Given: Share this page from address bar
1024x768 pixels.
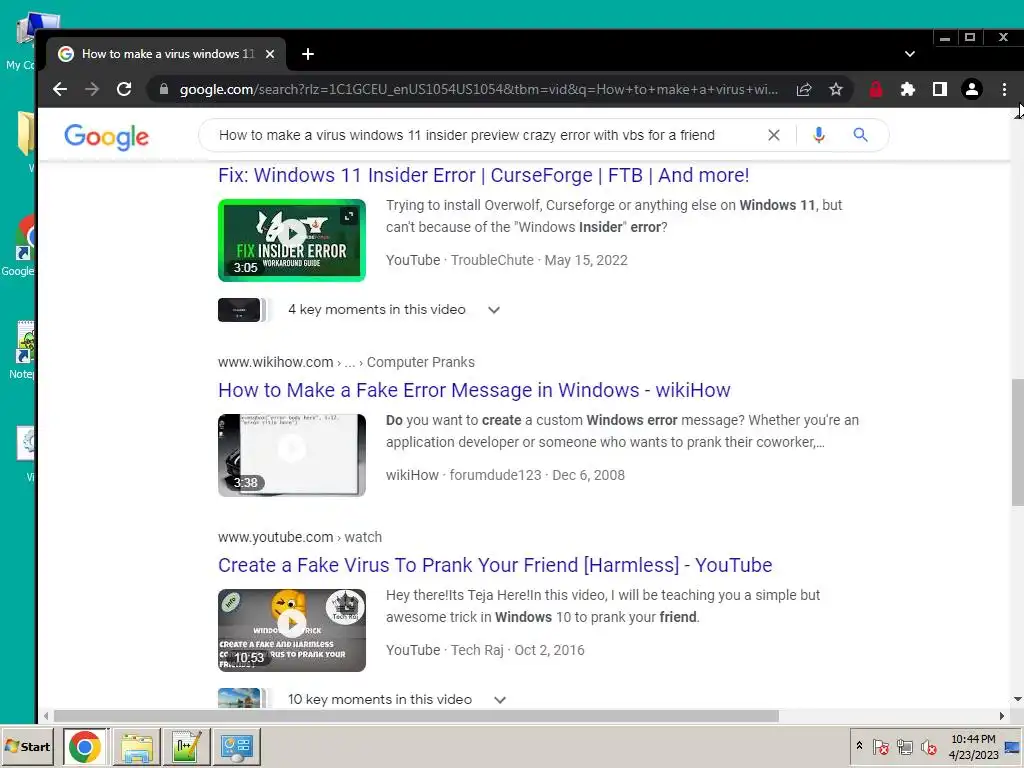Looking at the screenshot, I should (x=804, y=89).
